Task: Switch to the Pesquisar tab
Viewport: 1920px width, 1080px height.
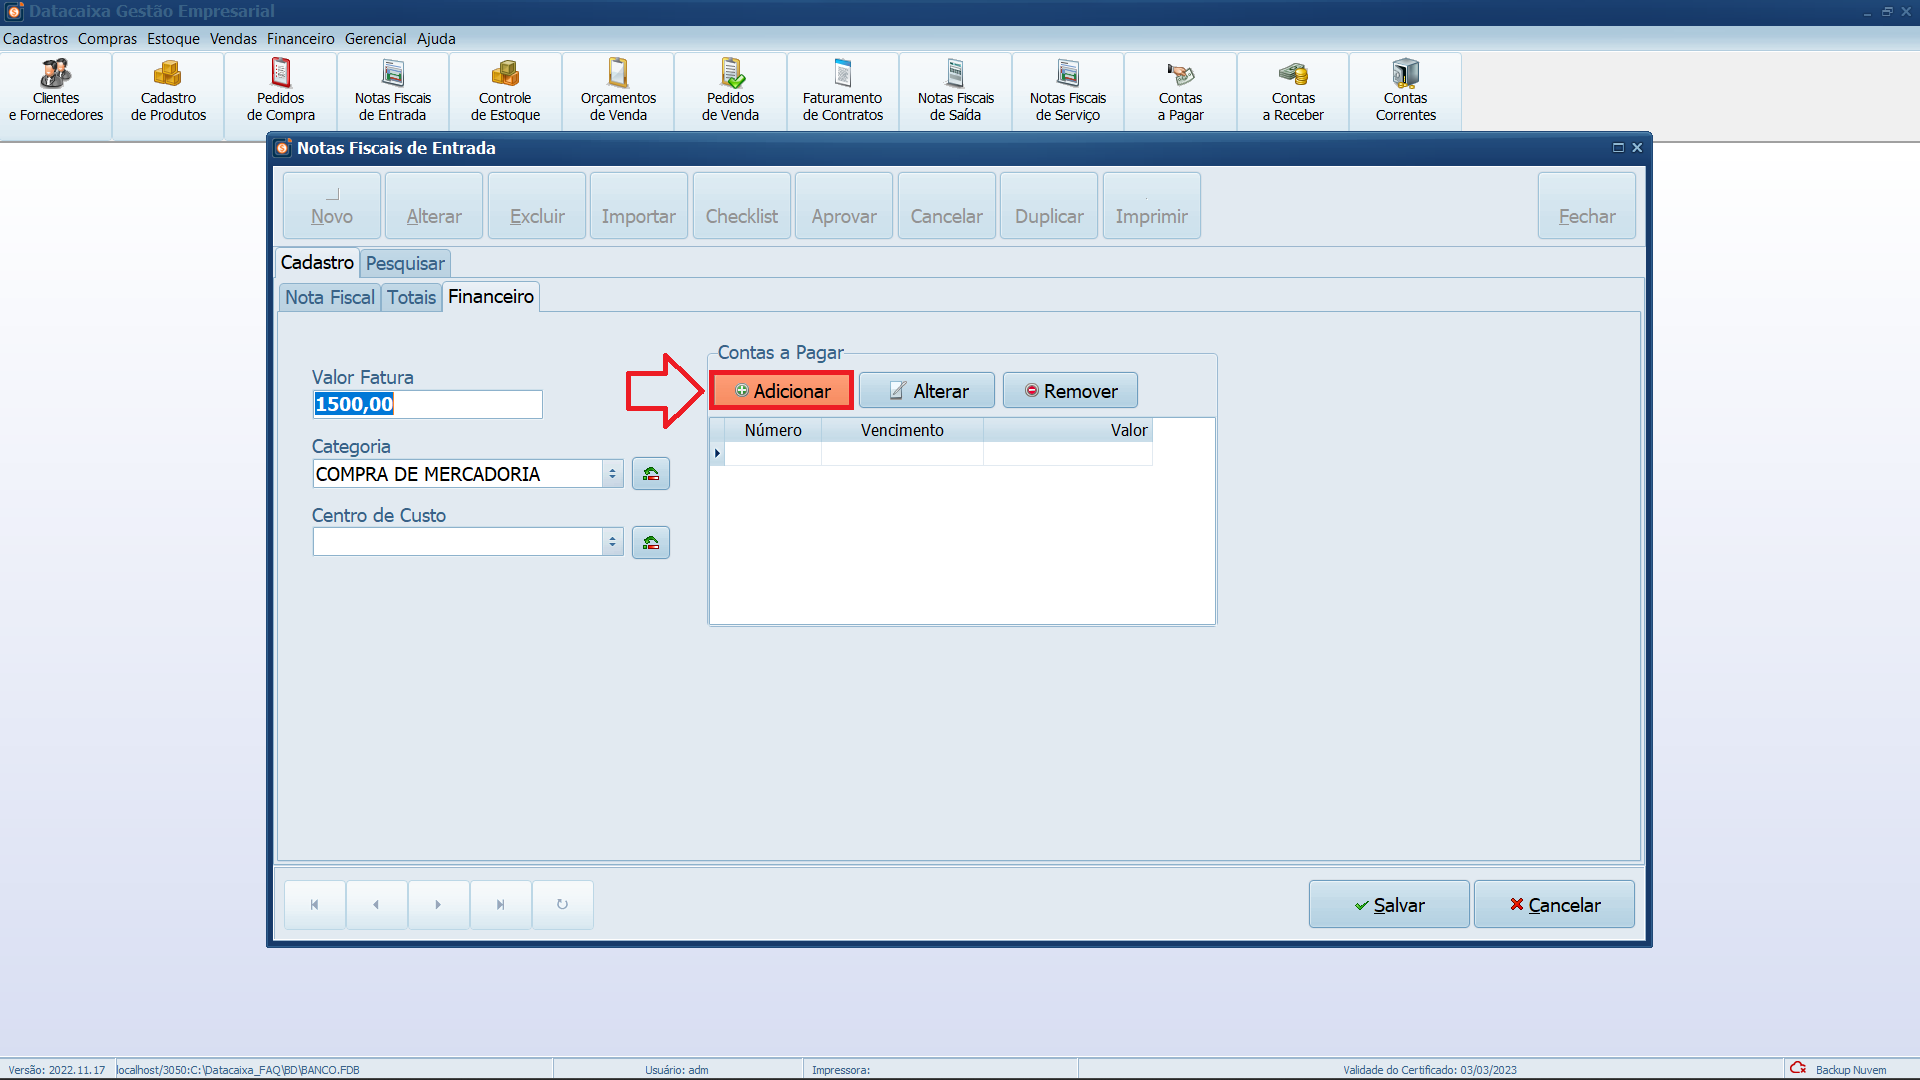Action: pos(404,263)
